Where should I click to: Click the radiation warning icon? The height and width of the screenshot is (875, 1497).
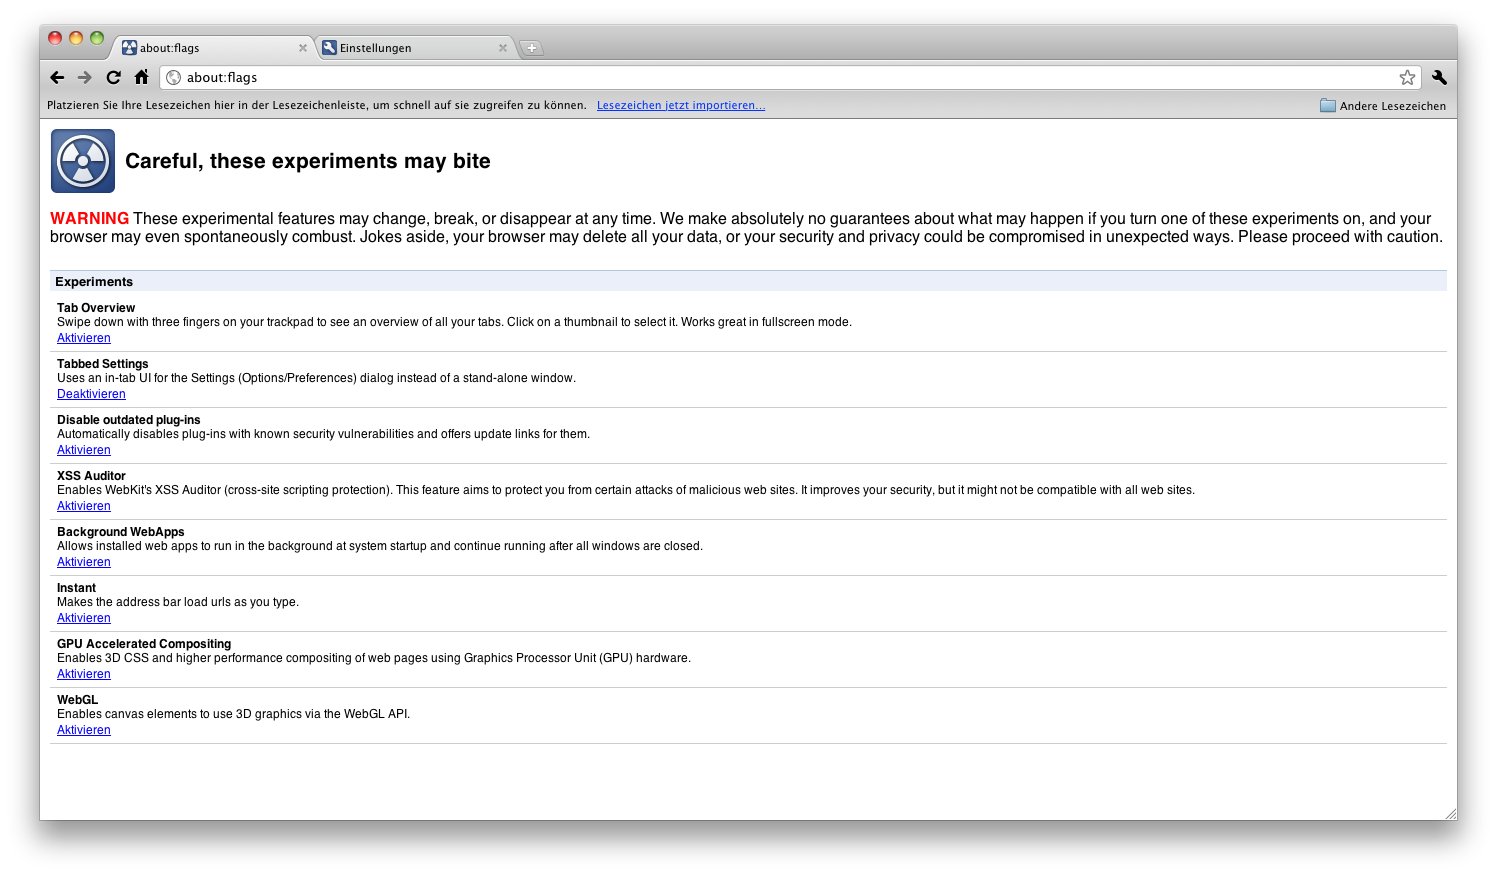point(82,160)
